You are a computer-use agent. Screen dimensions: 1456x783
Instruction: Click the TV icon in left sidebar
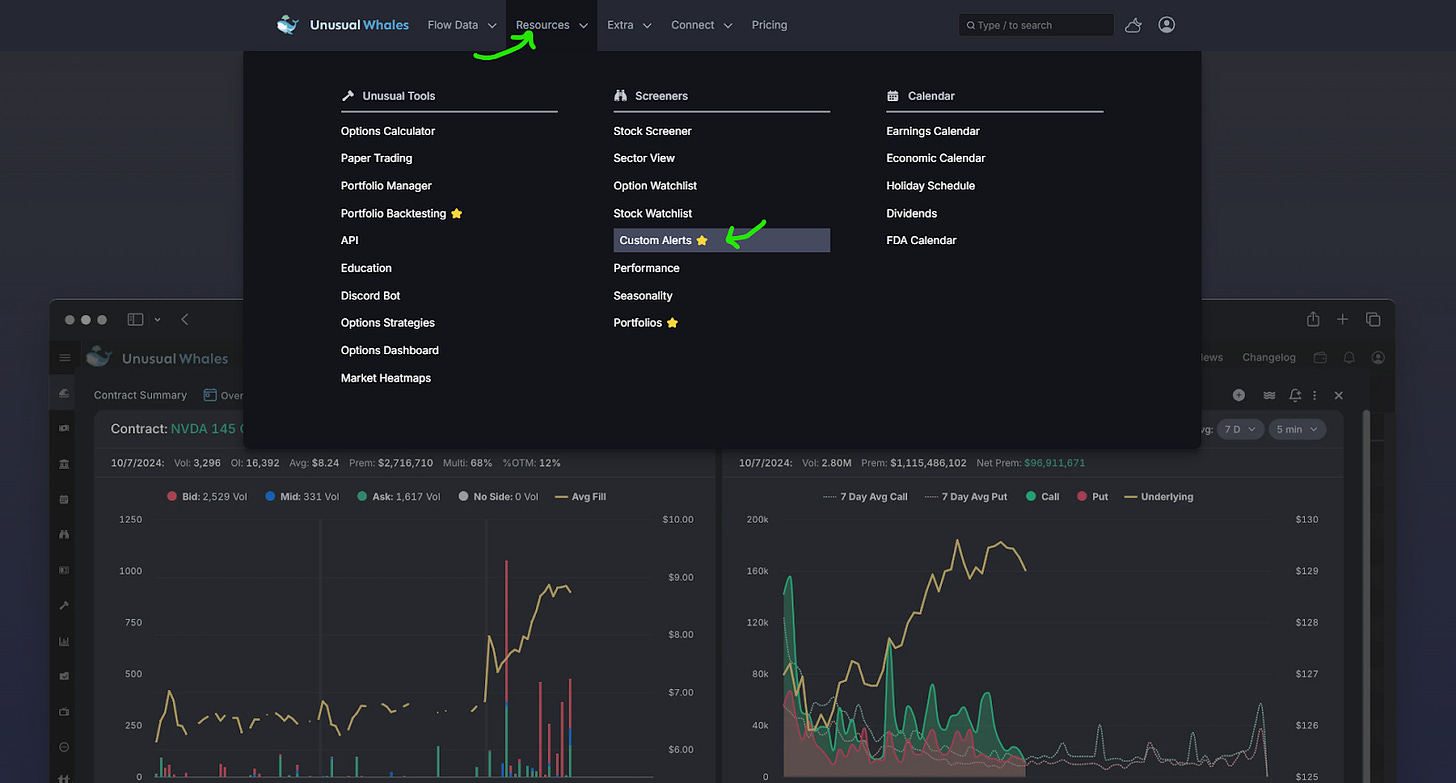(x=65, y=712)
